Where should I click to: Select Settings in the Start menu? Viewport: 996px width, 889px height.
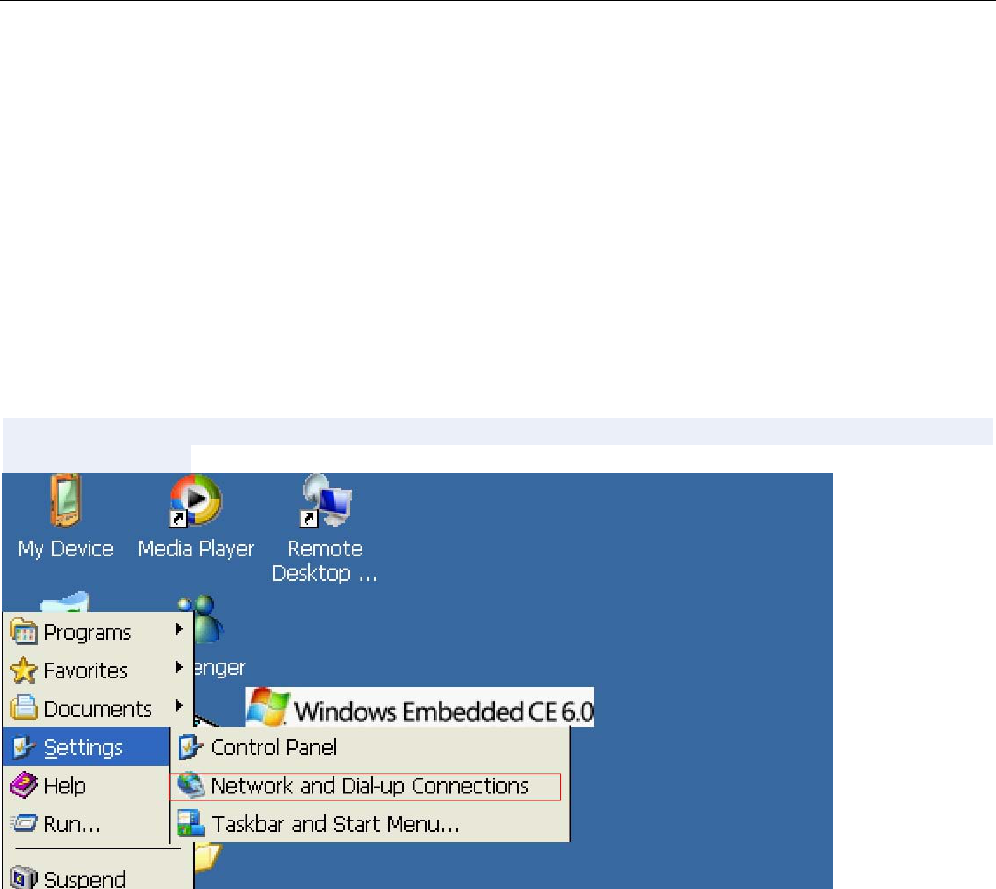coord(87,747)
